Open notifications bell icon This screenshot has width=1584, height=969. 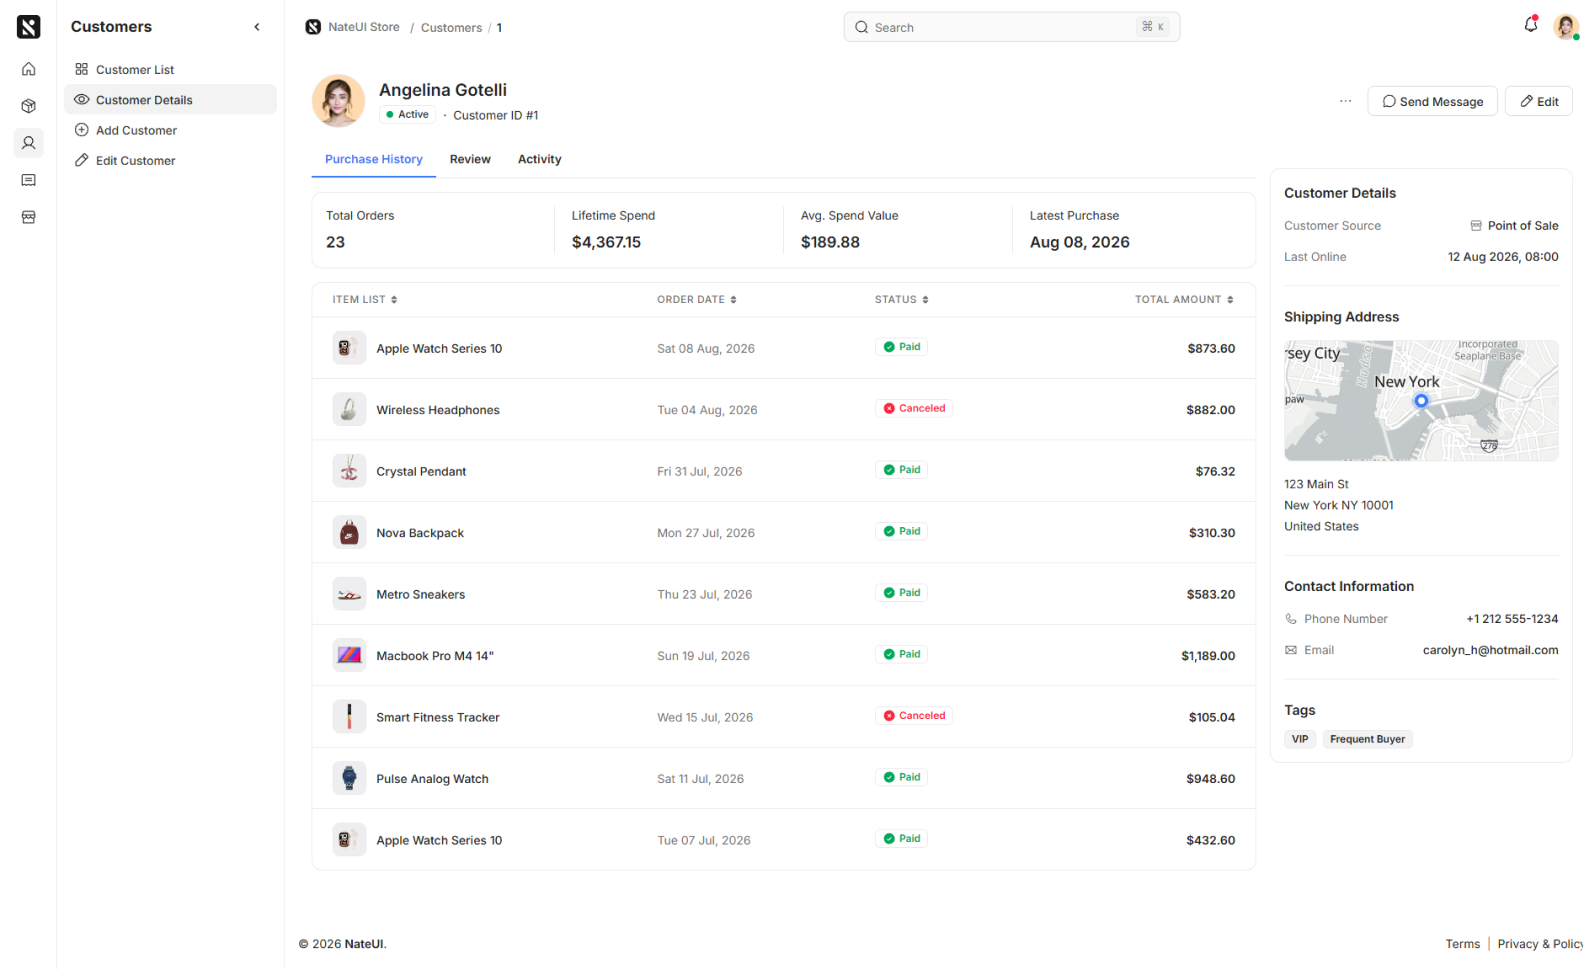[1531, 25]
